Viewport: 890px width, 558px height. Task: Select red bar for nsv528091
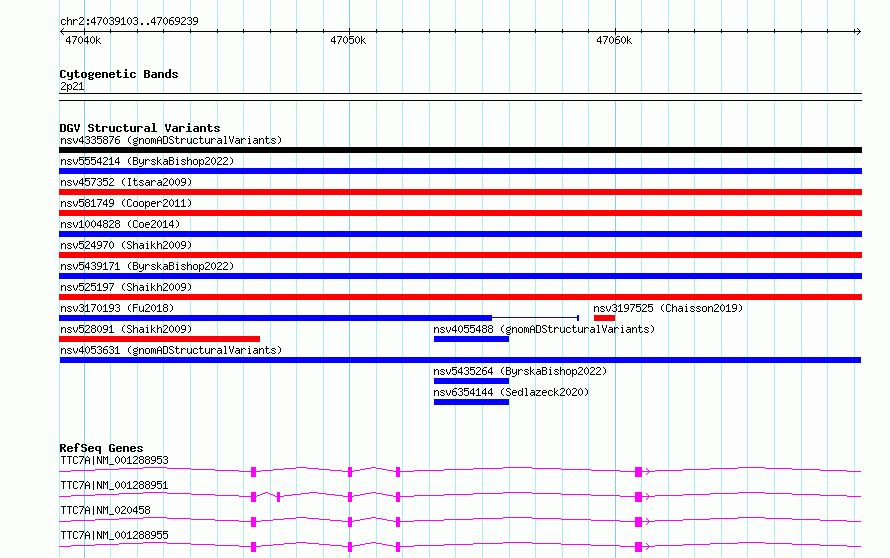coord(159,339)
